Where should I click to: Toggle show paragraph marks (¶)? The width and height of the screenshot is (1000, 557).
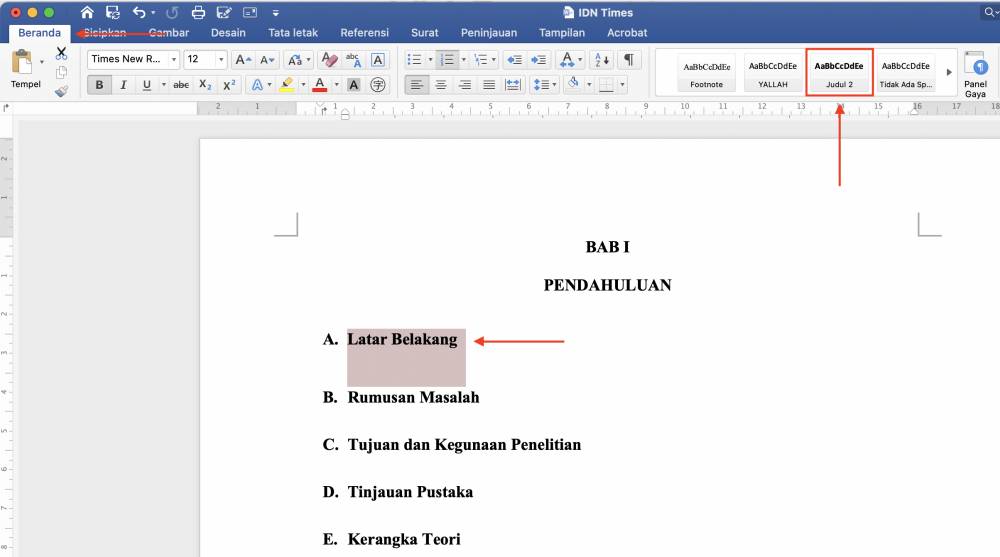tap(629, 59)
